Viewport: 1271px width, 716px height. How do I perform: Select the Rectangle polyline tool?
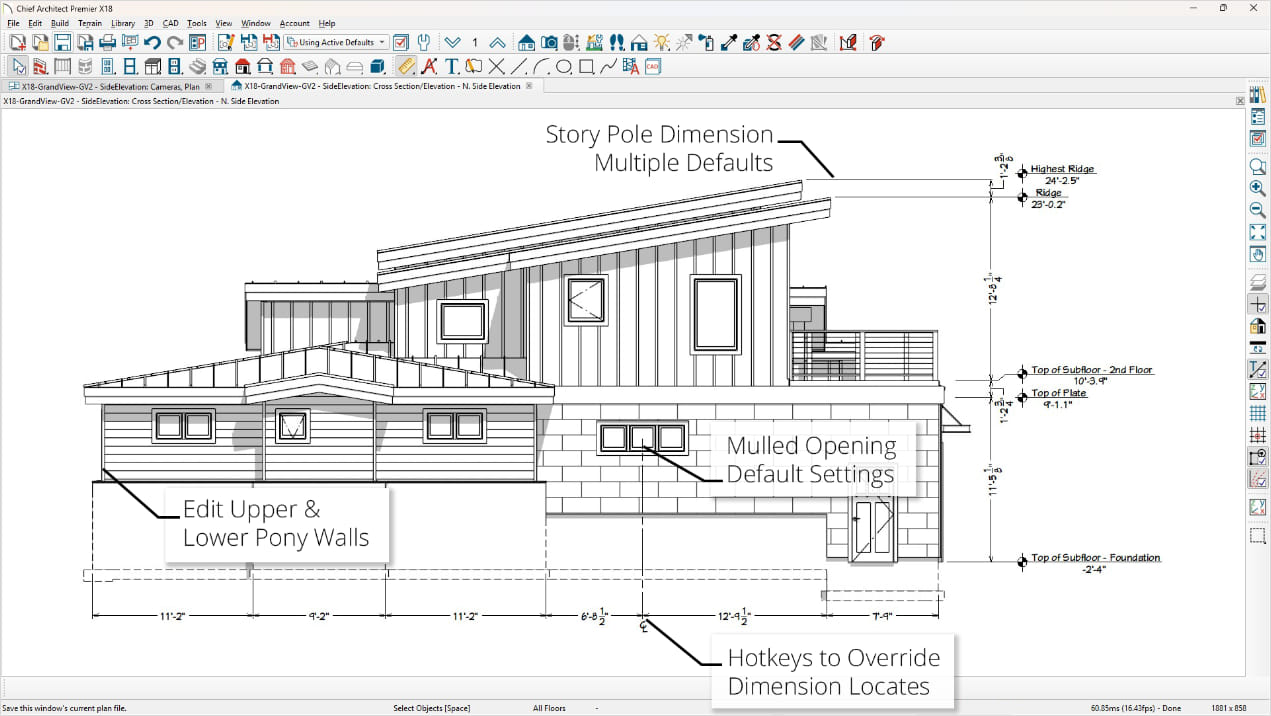pos(586,67)
